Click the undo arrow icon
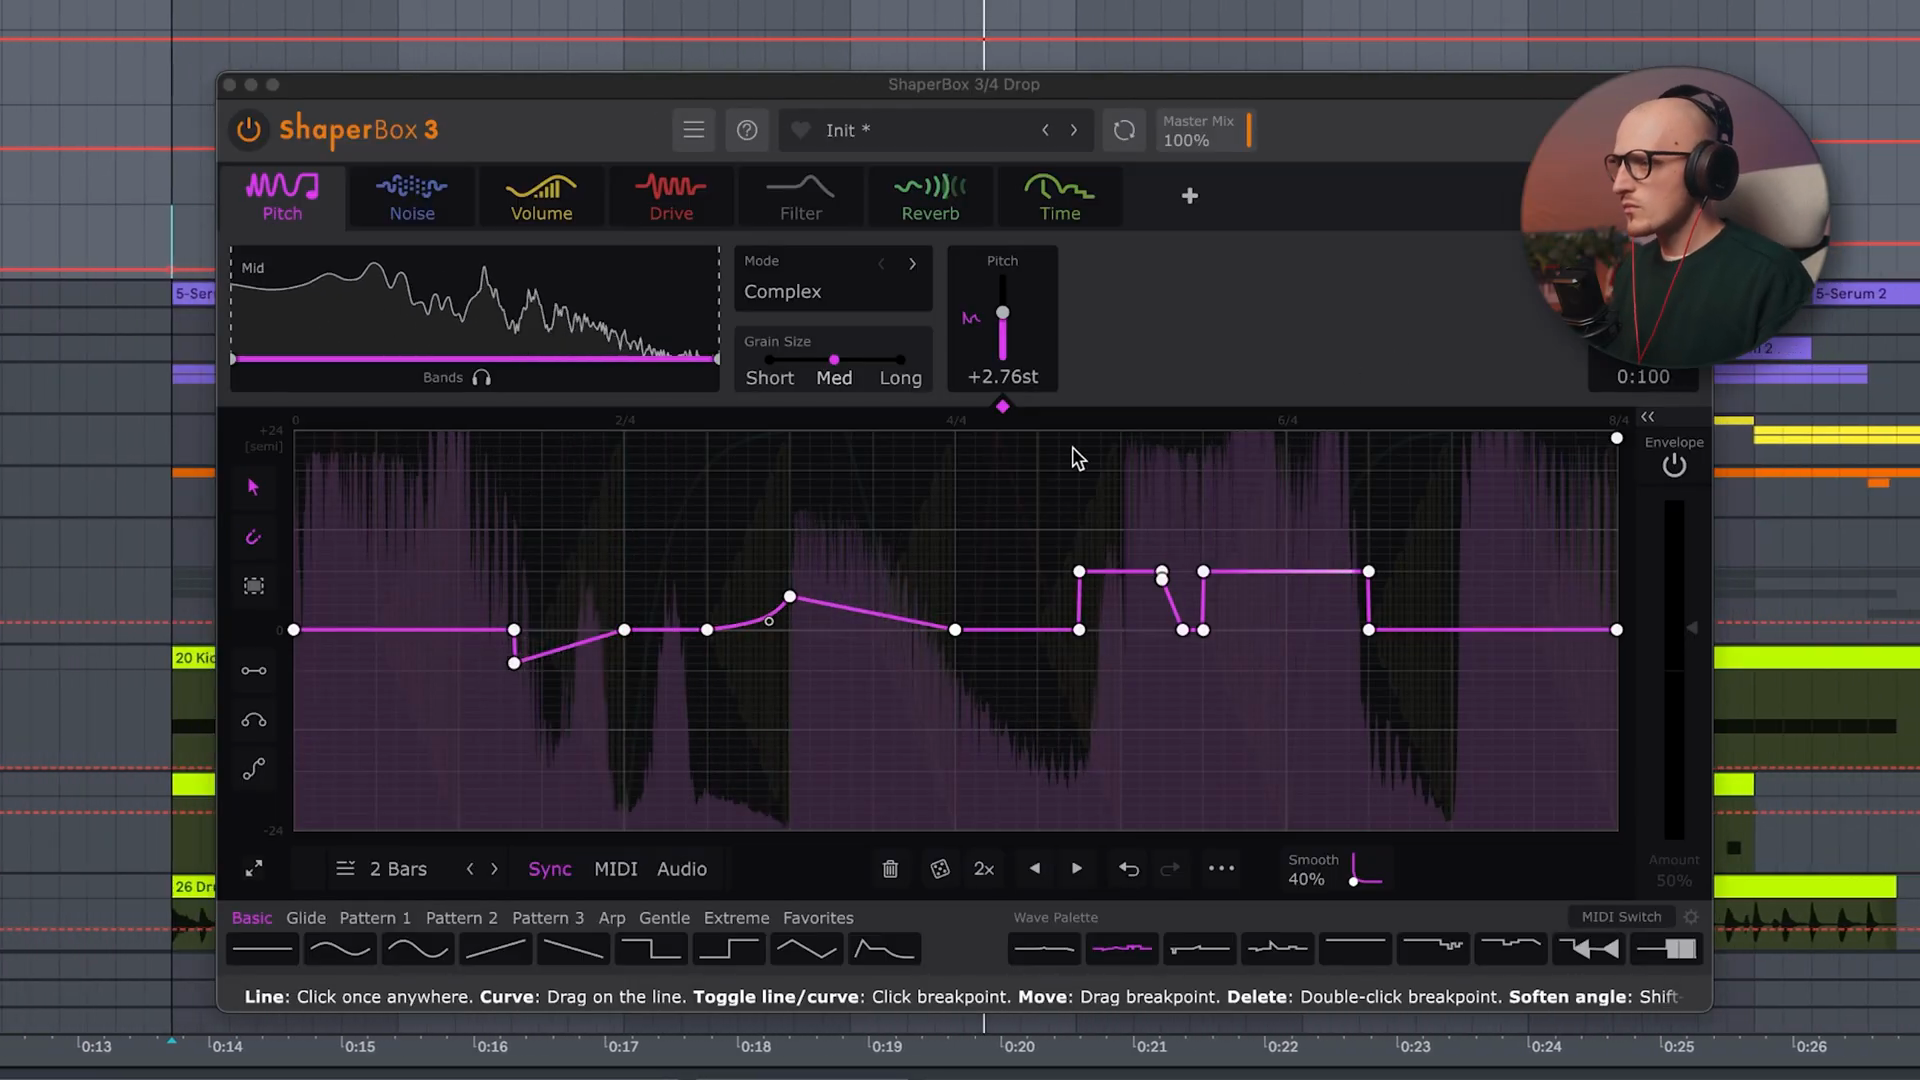The height and width of the screenshot is (1080, 1920). pyautogui.click(x=1129, y=869)
